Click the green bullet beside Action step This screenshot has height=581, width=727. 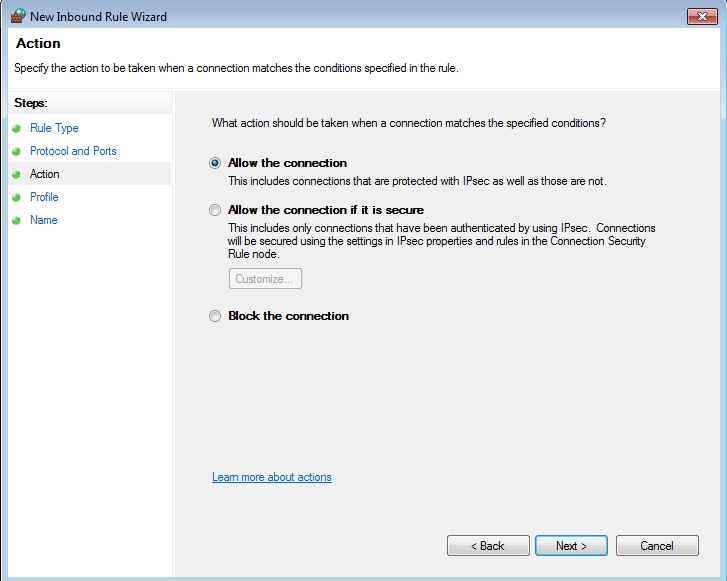pyautogui.click(x=16, y=175)
